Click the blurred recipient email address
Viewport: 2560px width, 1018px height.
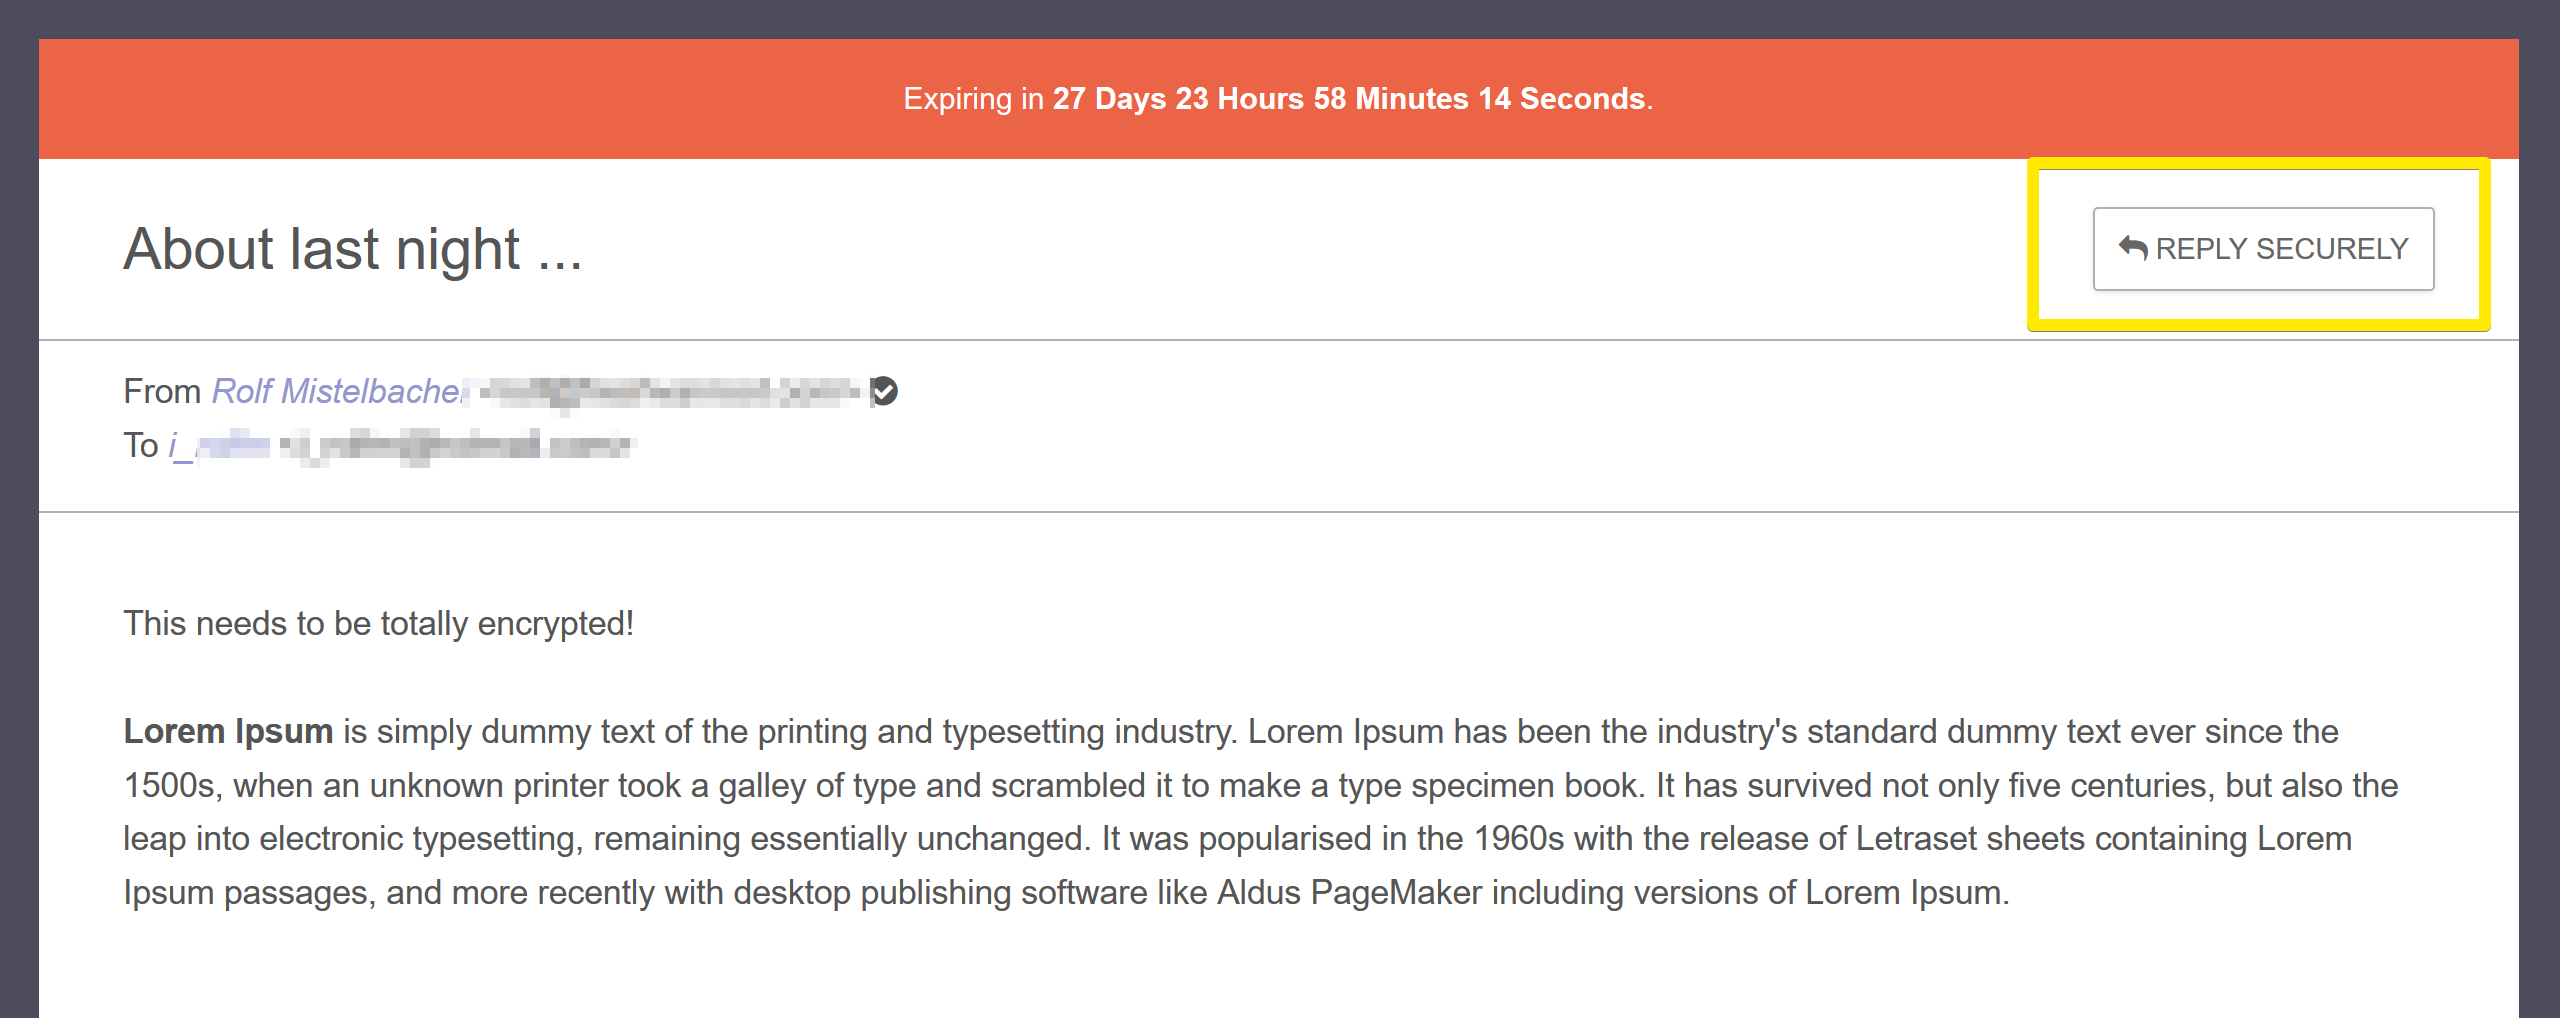pos(456,445)
